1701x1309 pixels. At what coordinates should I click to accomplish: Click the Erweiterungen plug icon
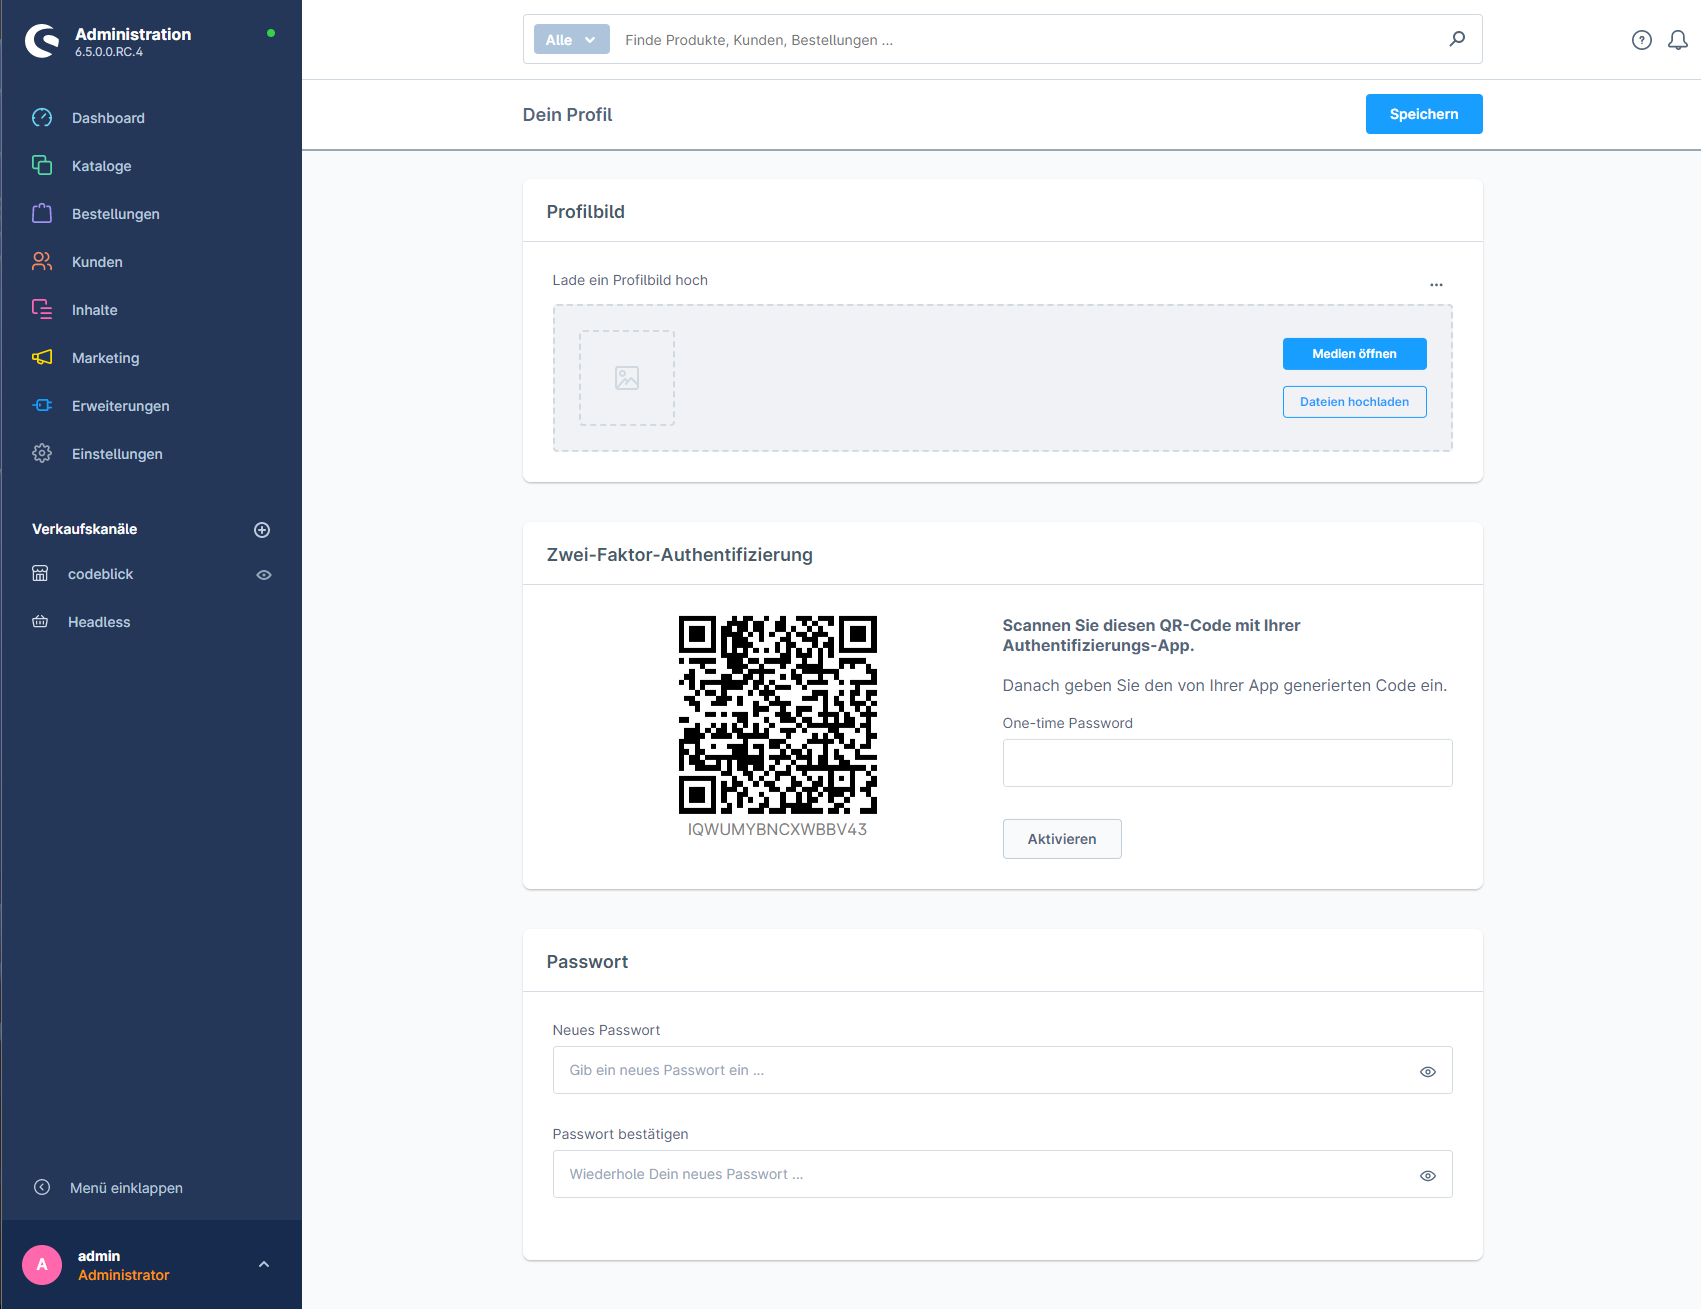coord(42,406)
